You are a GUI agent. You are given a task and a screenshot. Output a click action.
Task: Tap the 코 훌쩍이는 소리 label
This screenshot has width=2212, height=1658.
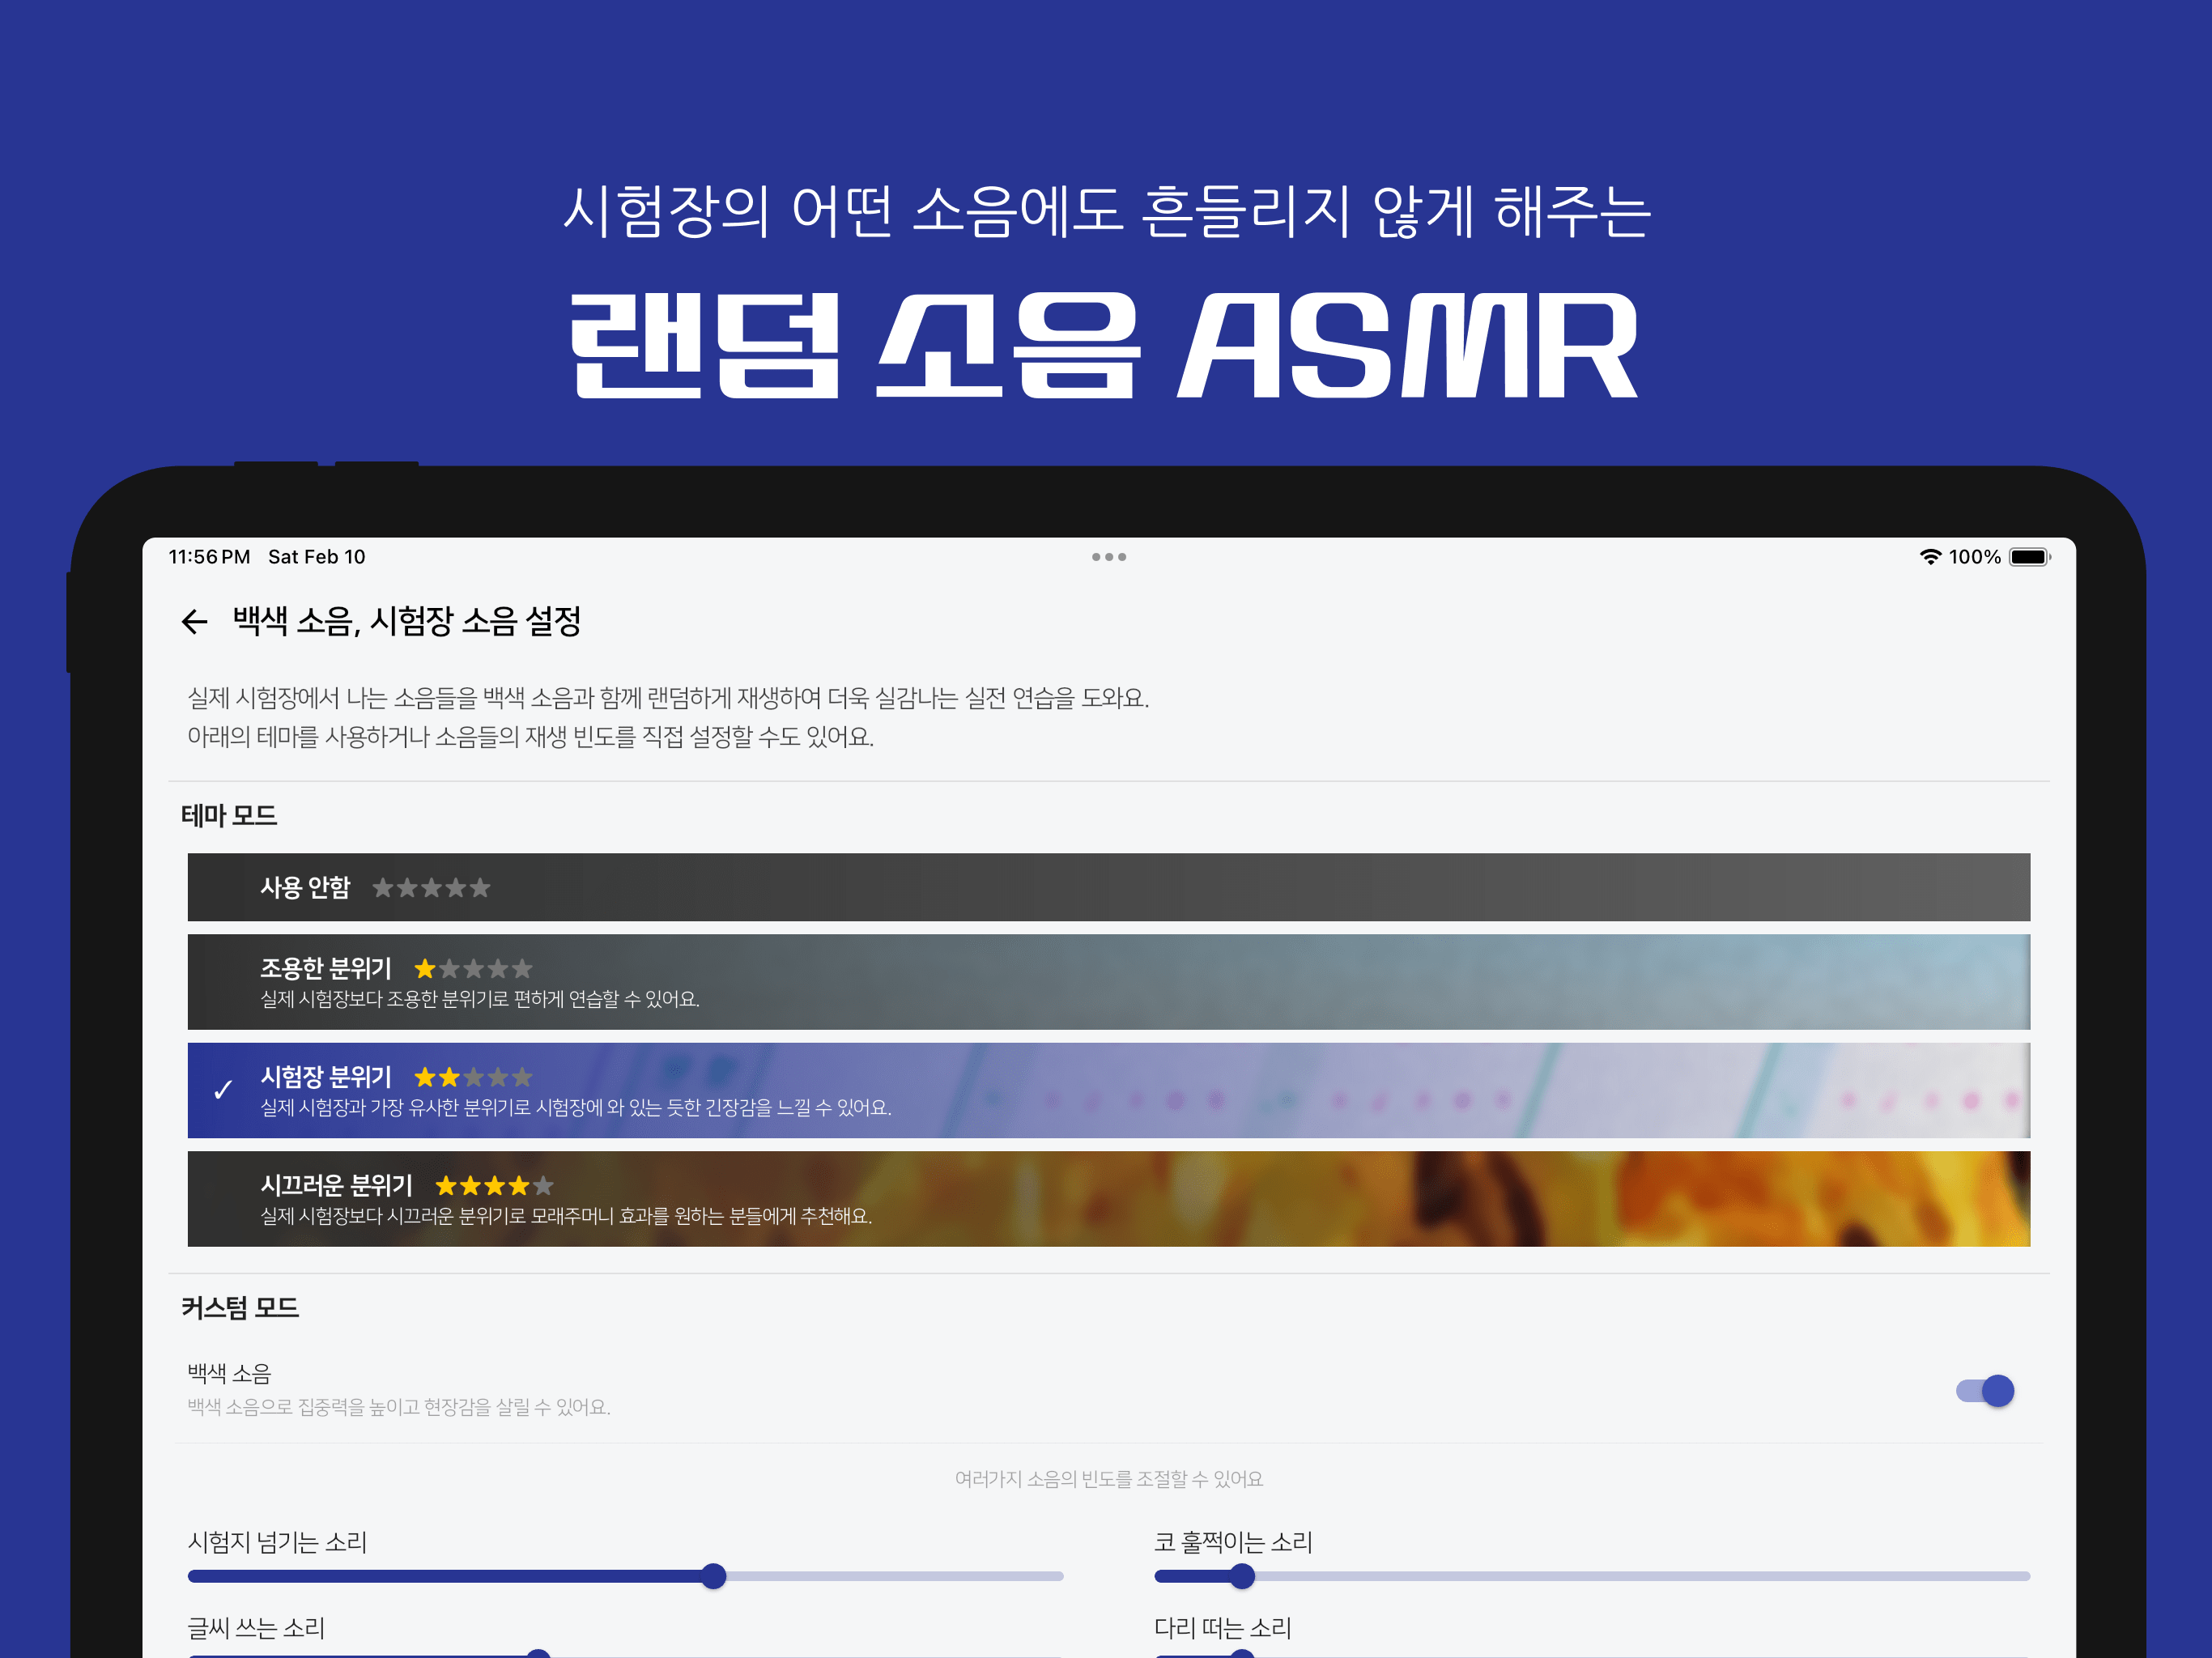point(1233,1542)
